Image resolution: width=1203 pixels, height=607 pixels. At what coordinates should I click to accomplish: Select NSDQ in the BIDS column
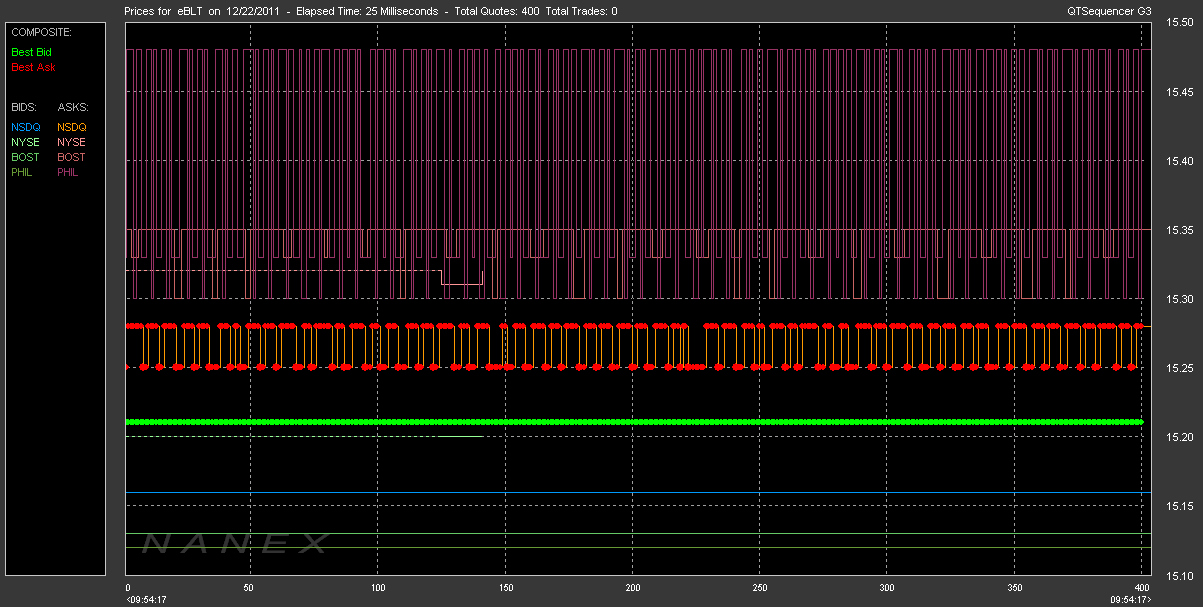point(24,127)
